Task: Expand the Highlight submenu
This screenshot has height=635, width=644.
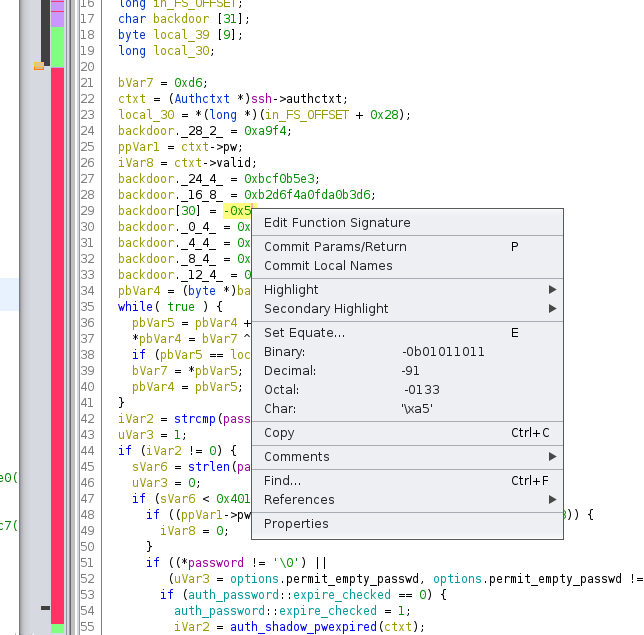Action: pyautogui.click(x=291, y=290)
